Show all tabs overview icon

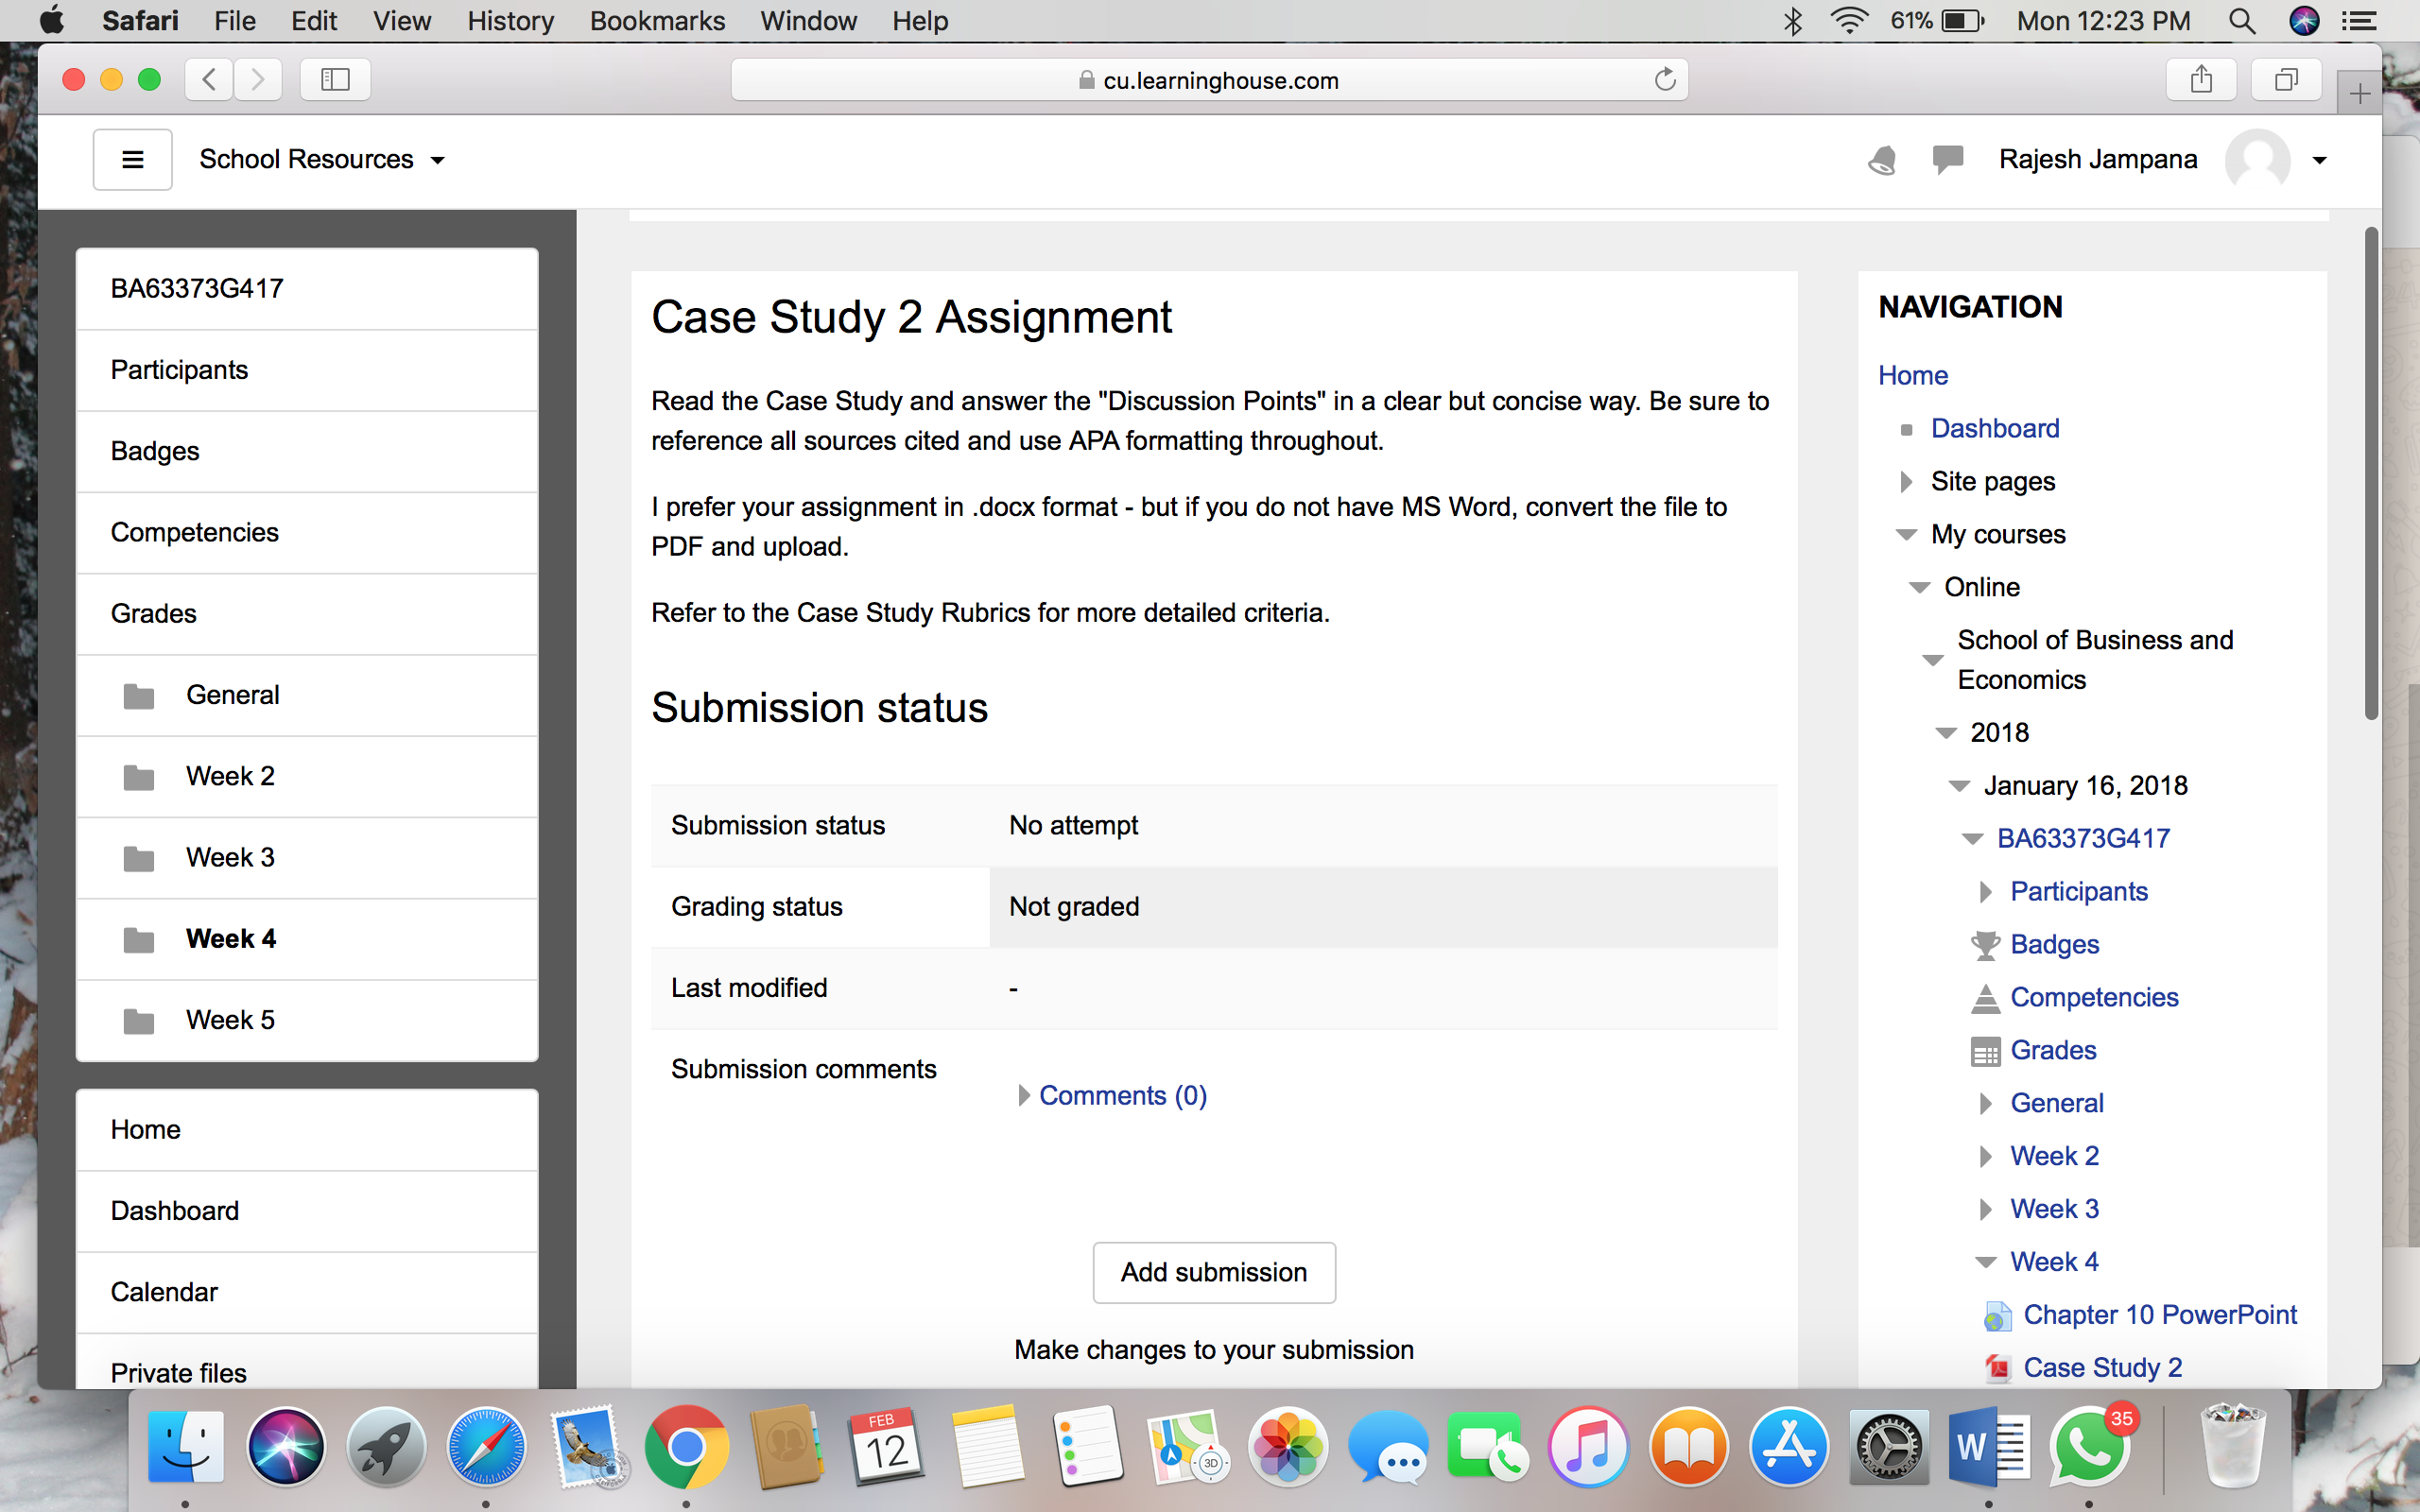(2286, 79)
